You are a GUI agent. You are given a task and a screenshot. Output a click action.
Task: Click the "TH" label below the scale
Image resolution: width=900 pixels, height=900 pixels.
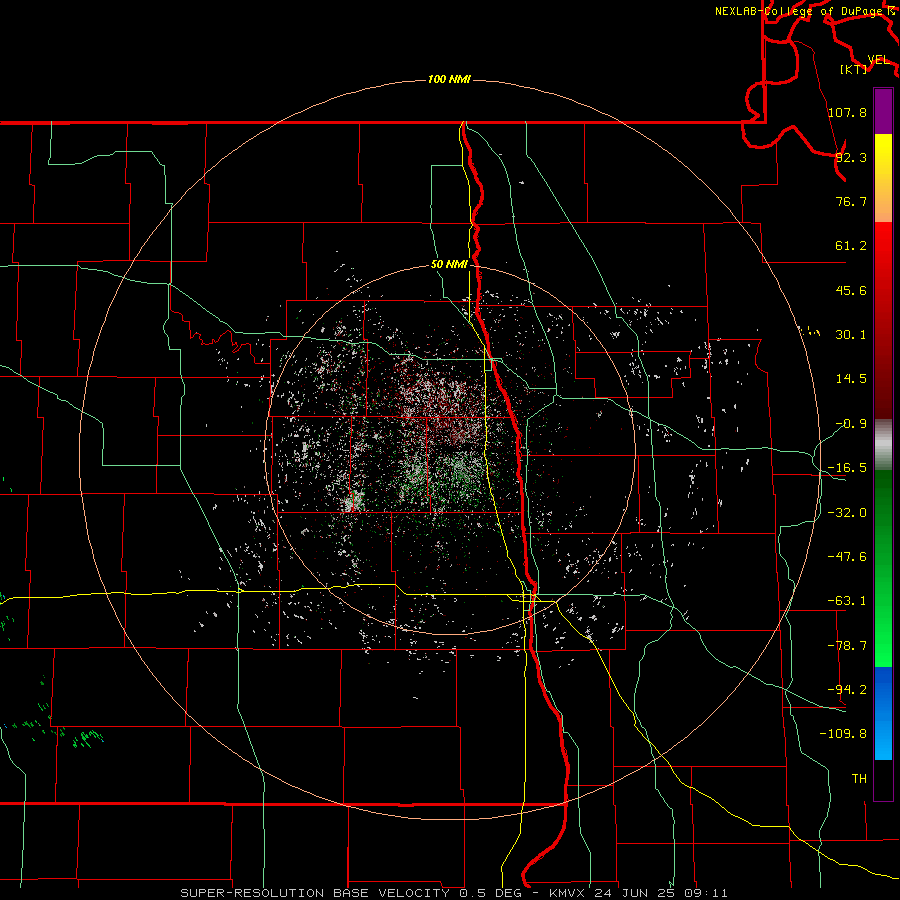click(x=859, y=778)
